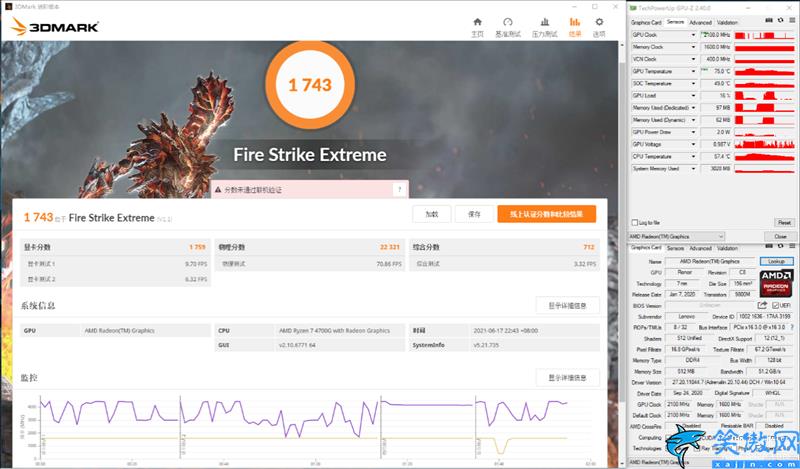Click the 22 331 physics score value
The image size is (800, 469).
[x=389, y=247]
